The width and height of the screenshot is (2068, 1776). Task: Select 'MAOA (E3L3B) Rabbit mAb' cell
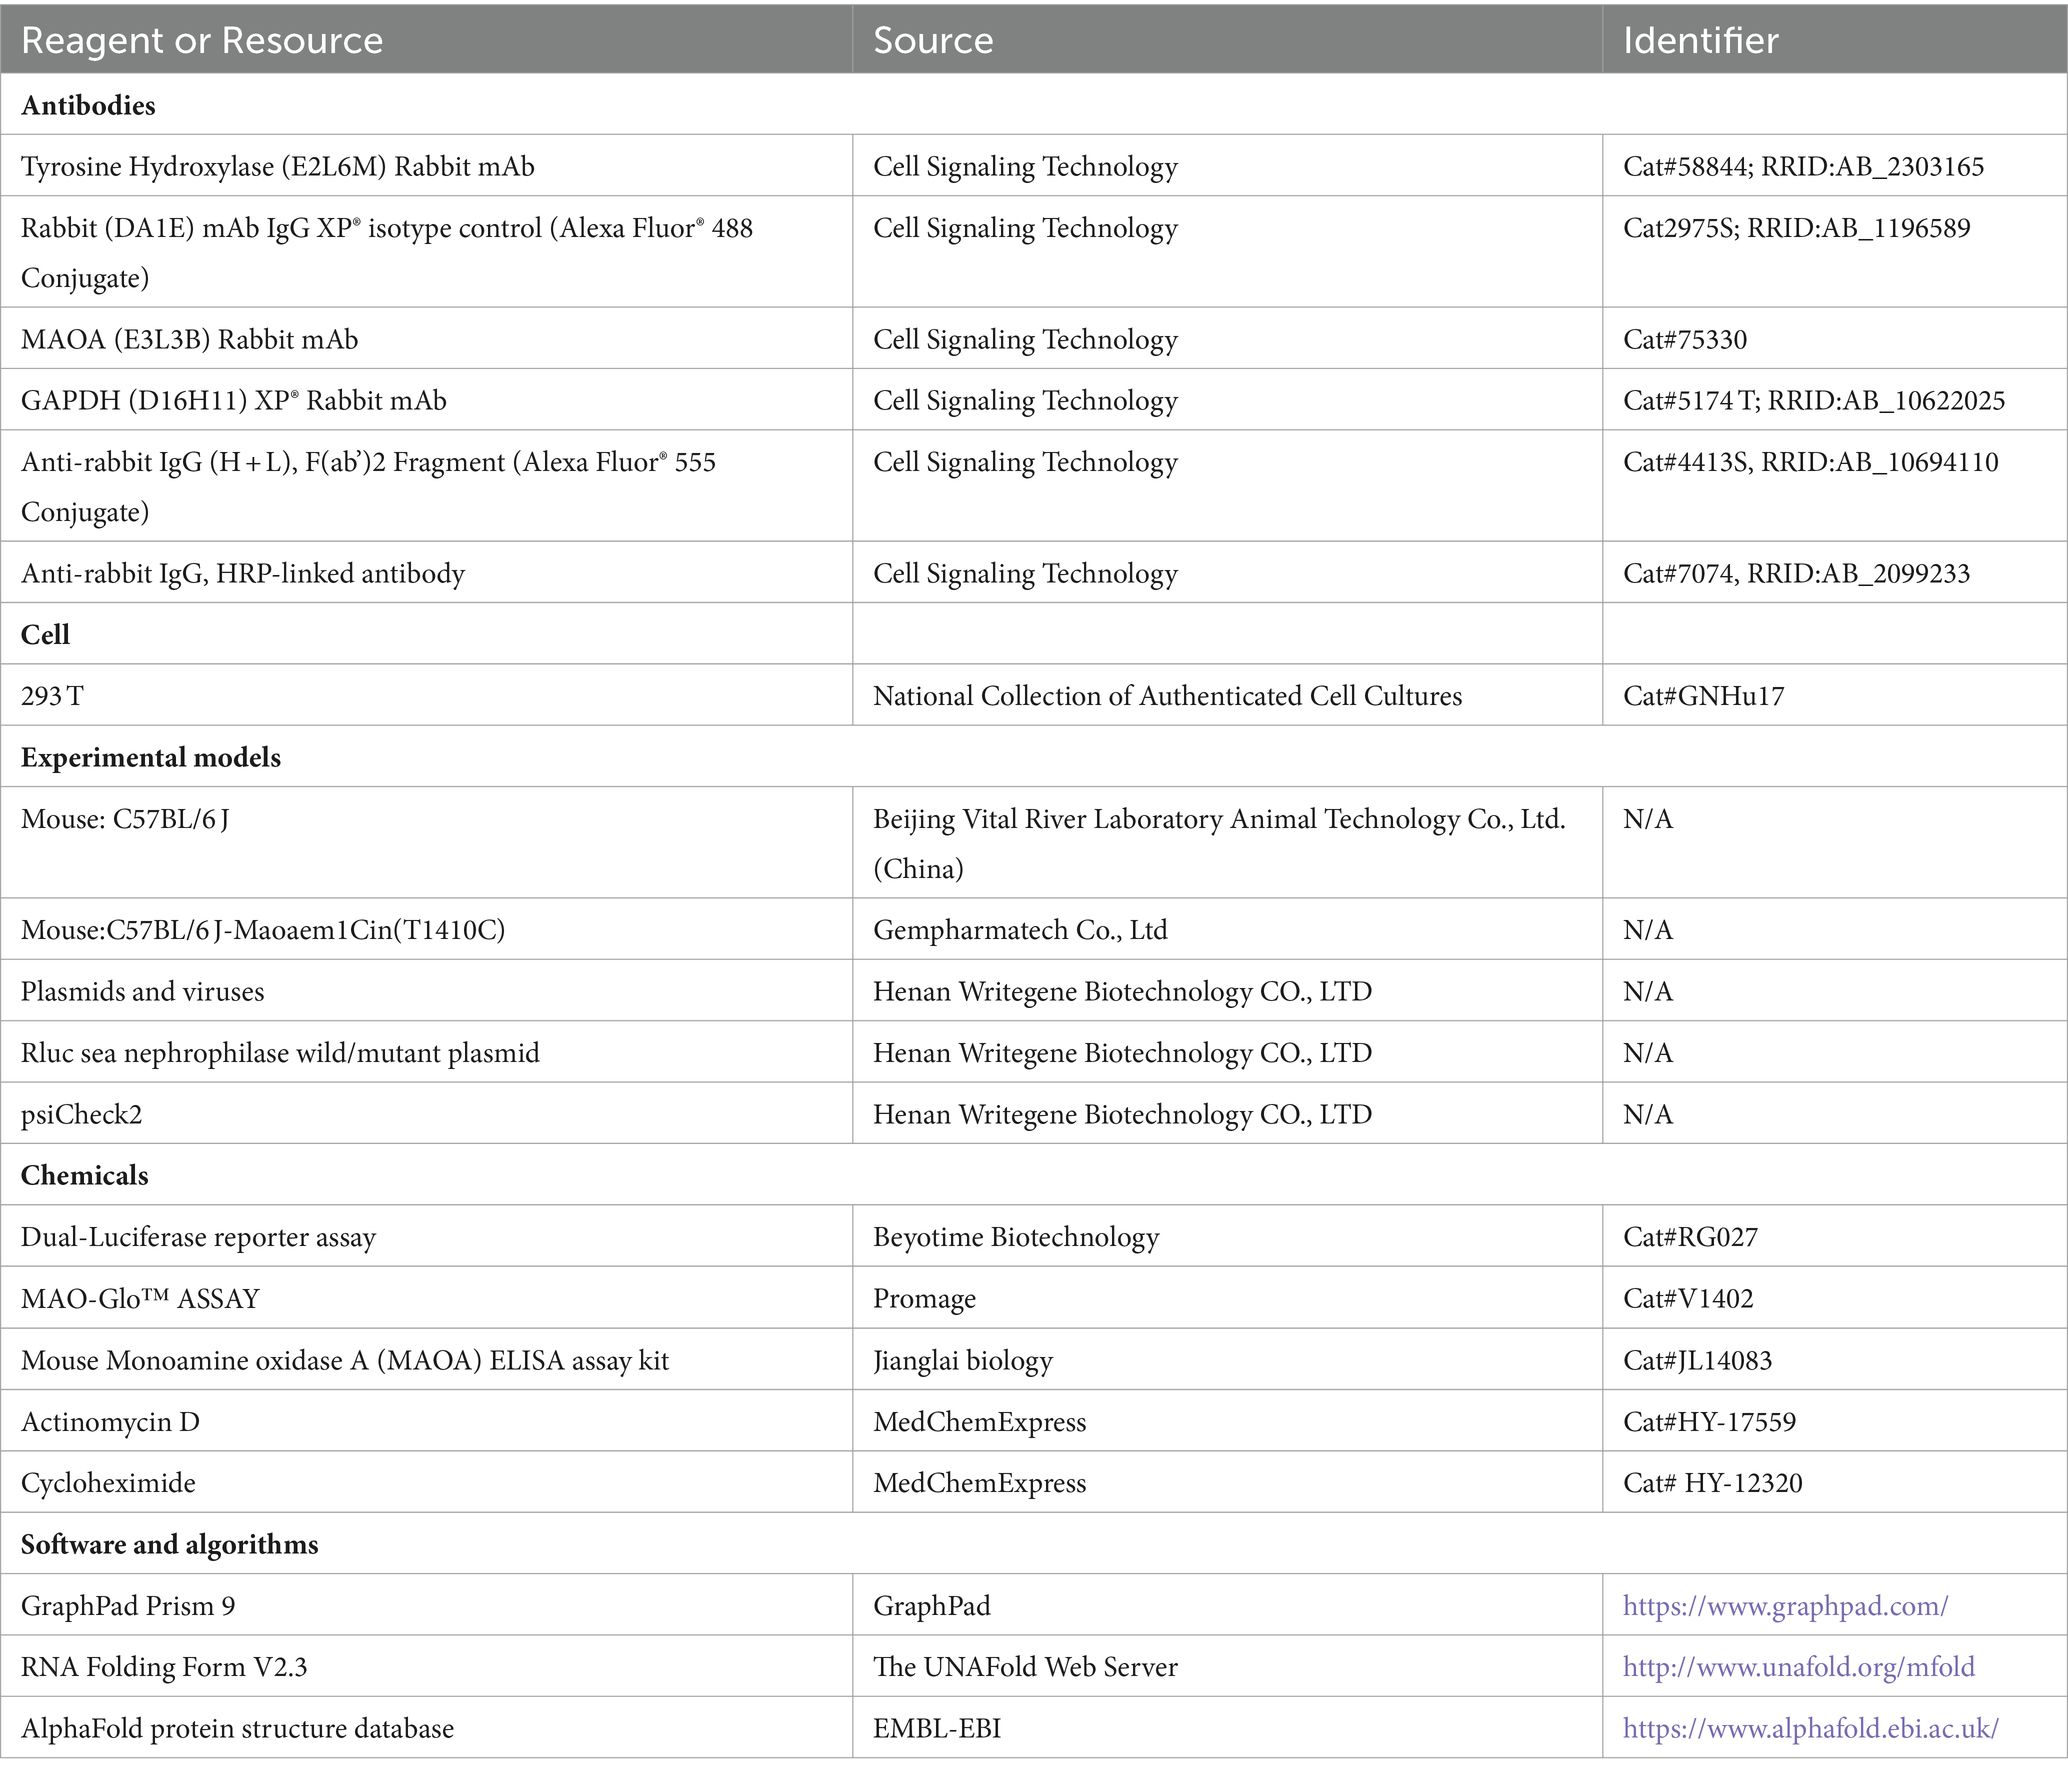coord(189,340)
